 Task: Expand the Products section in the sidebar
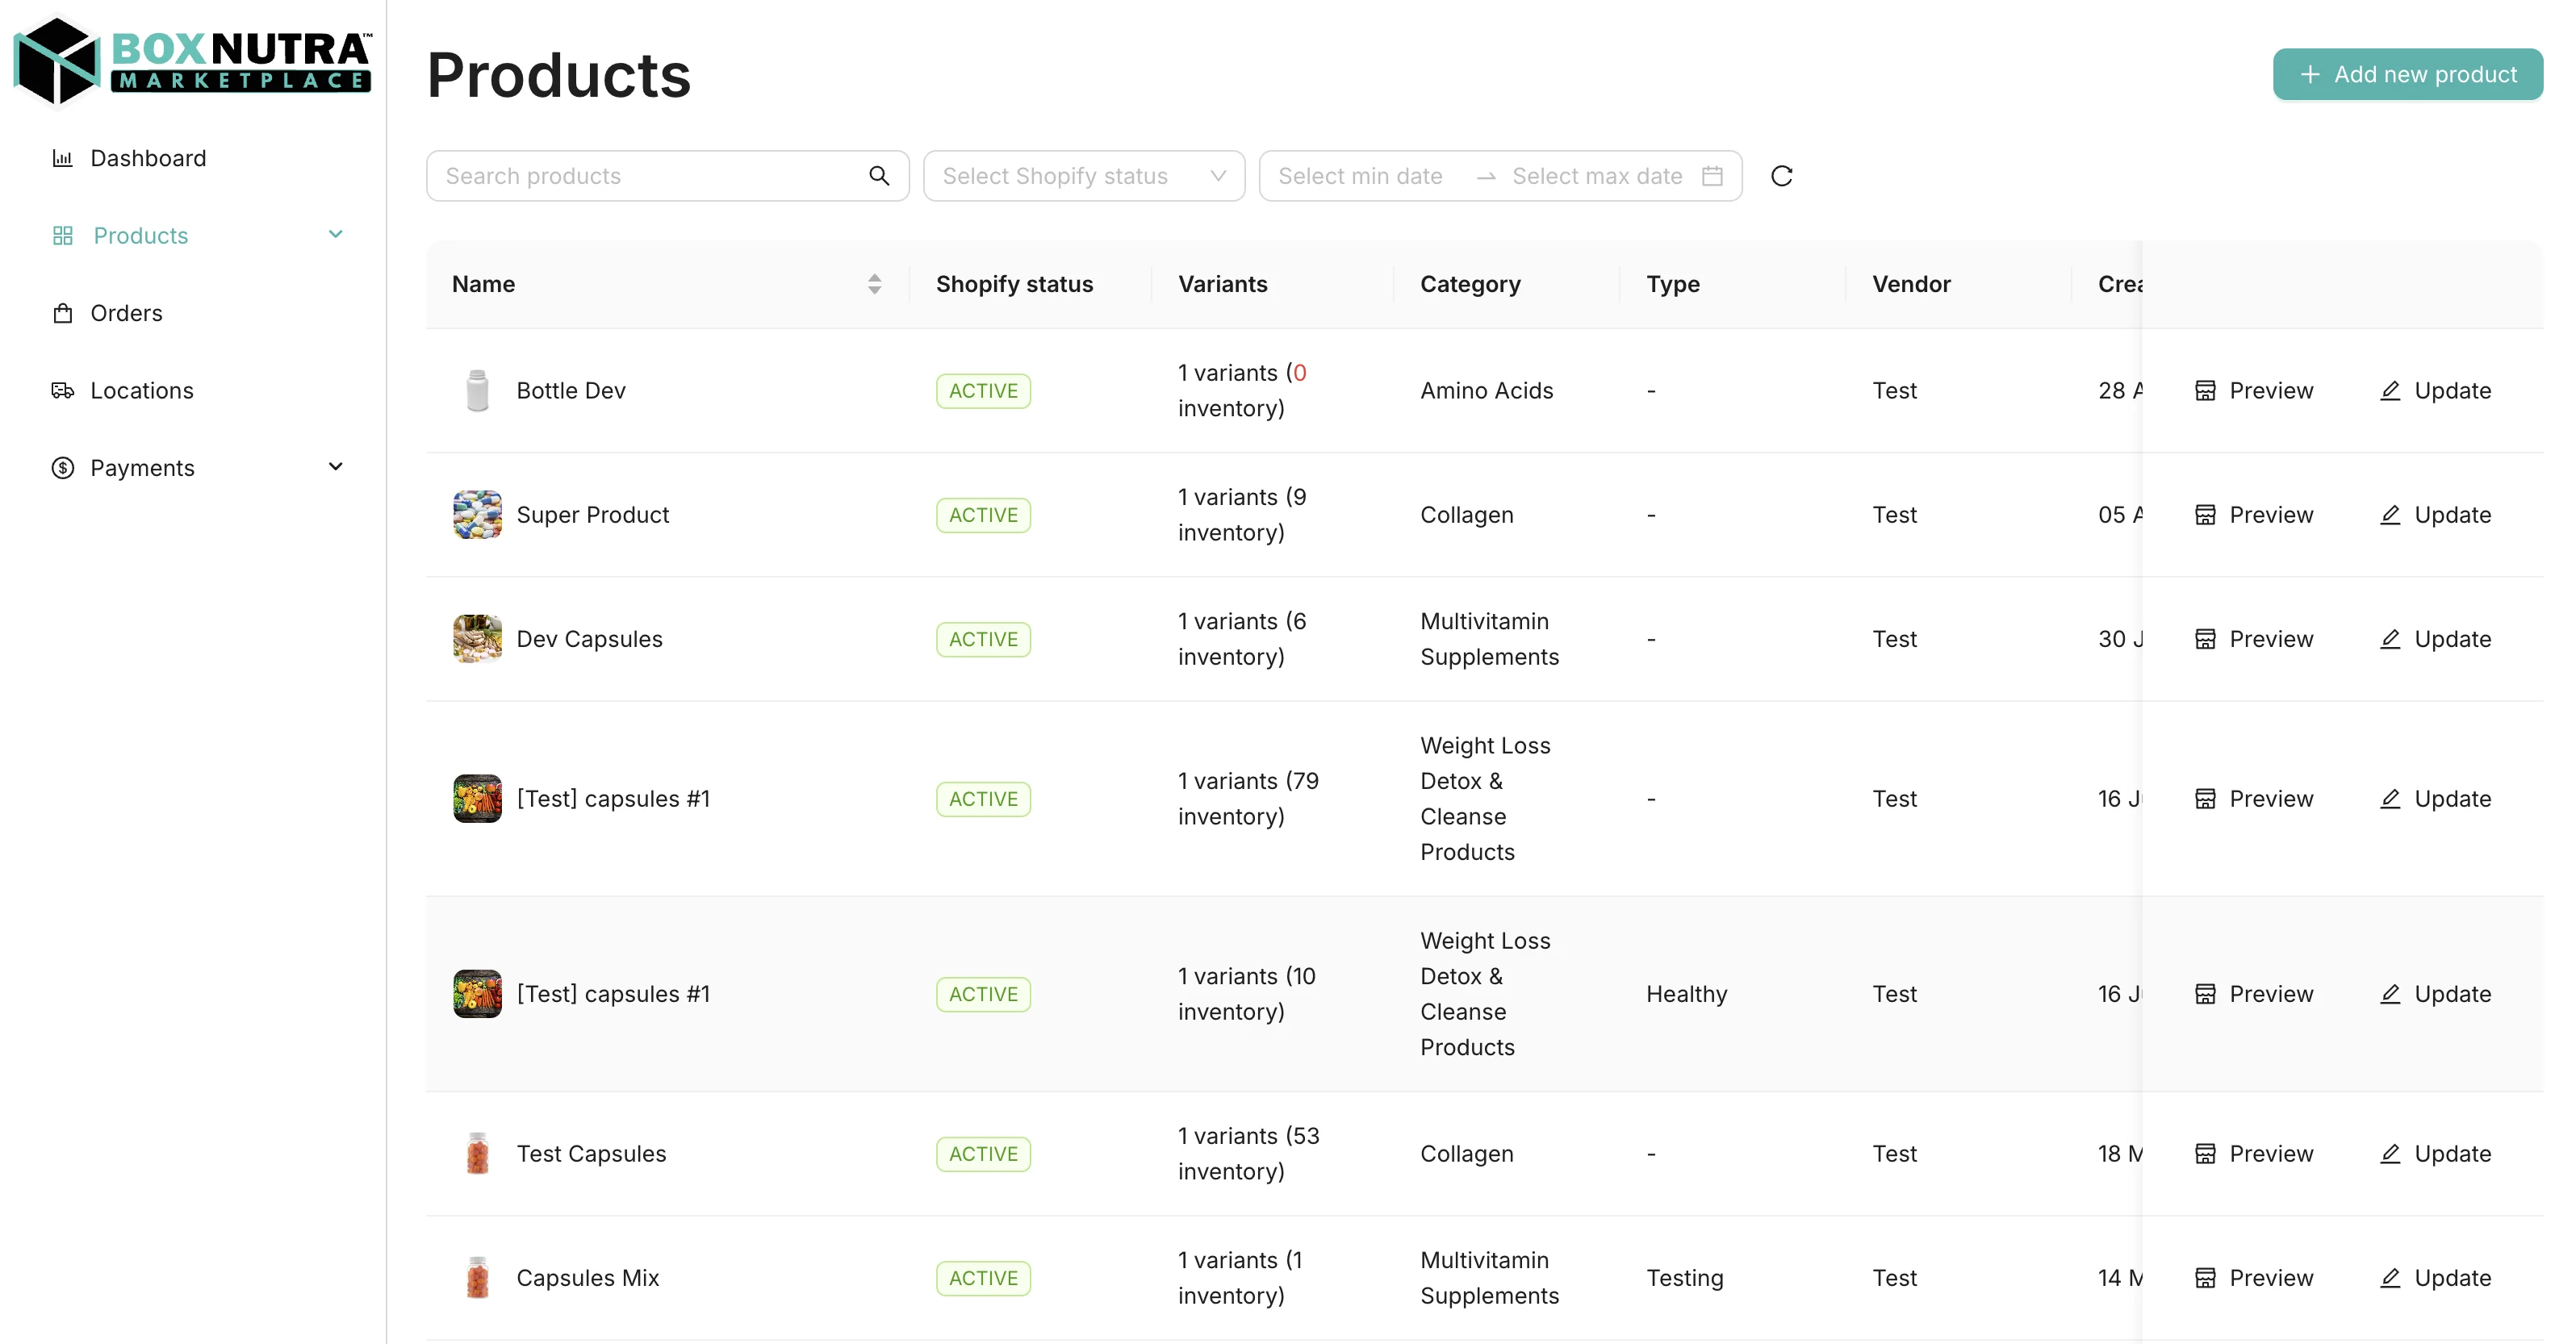336,234
